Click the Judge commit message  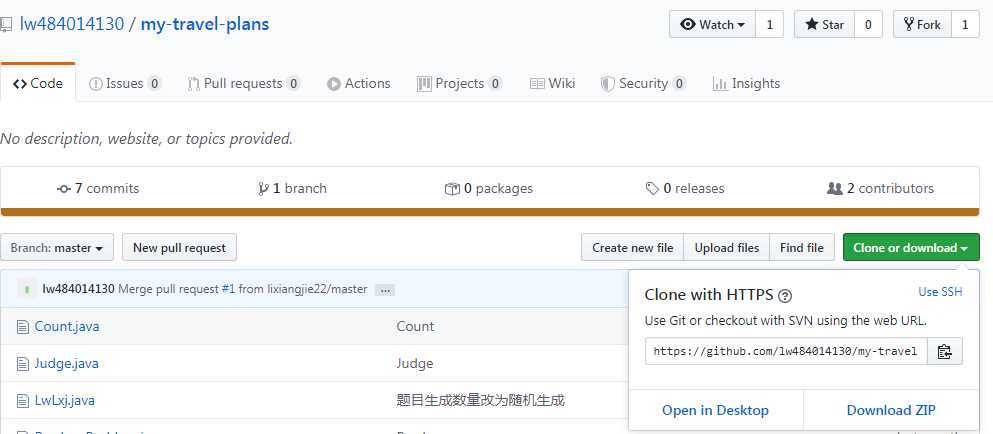(x=415, y=364)
